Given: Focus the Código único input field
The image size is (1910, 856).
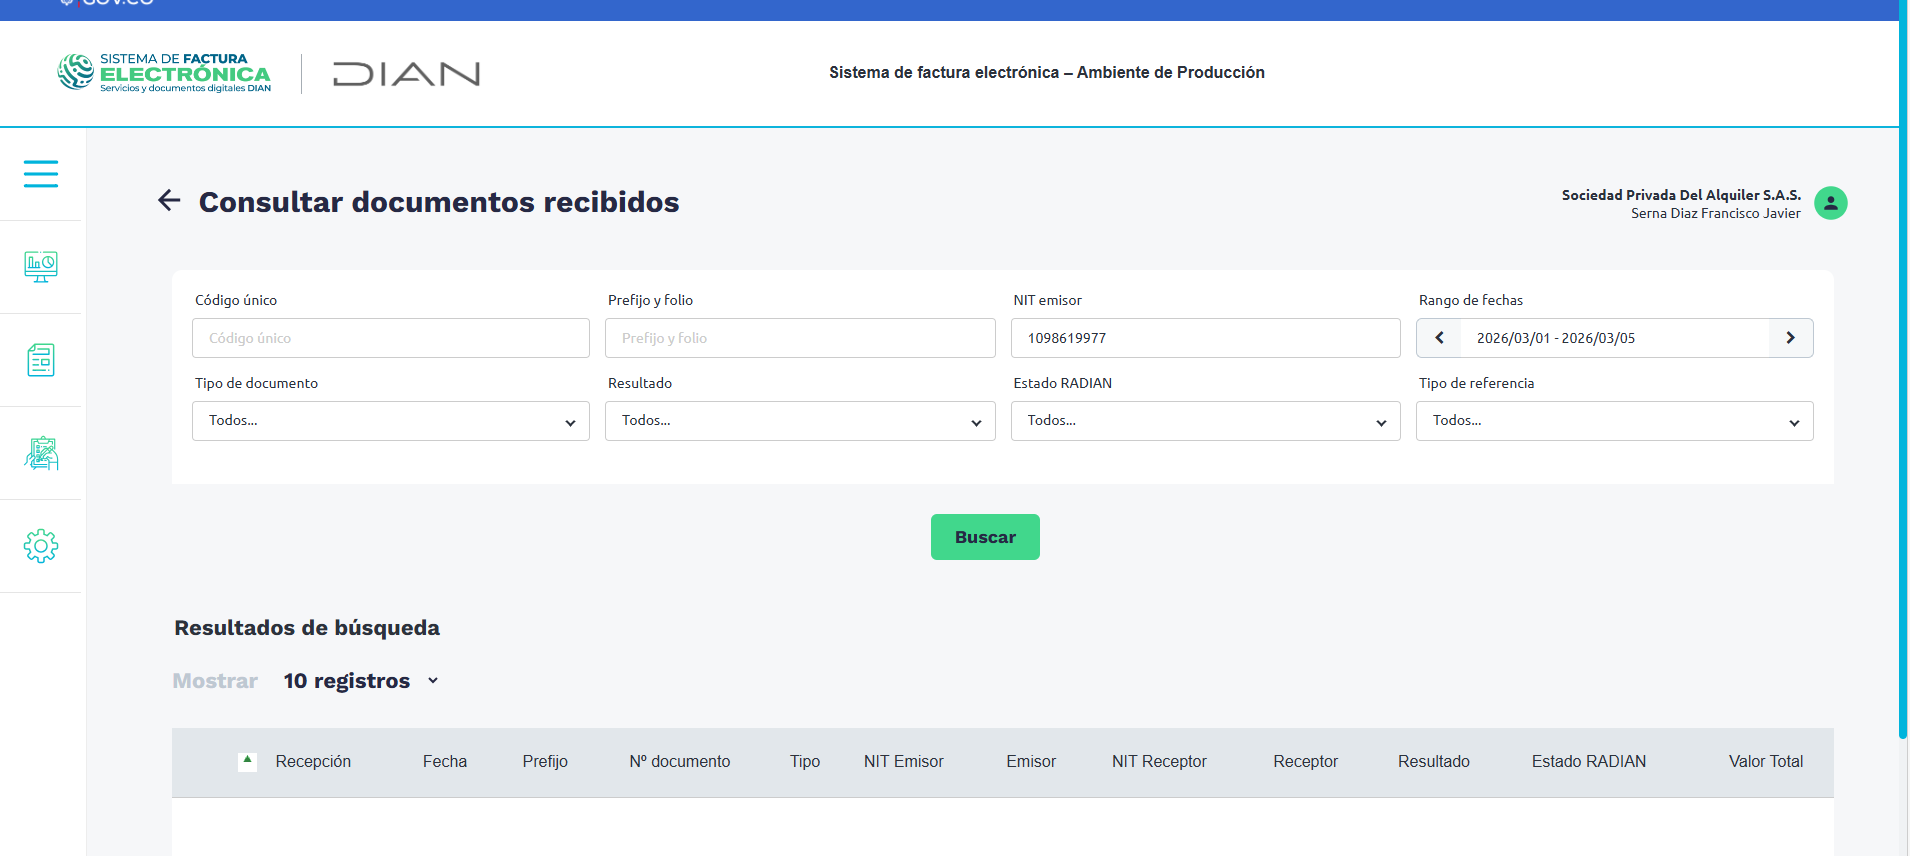Looking at the screenshot, I should tap(390, 338).
